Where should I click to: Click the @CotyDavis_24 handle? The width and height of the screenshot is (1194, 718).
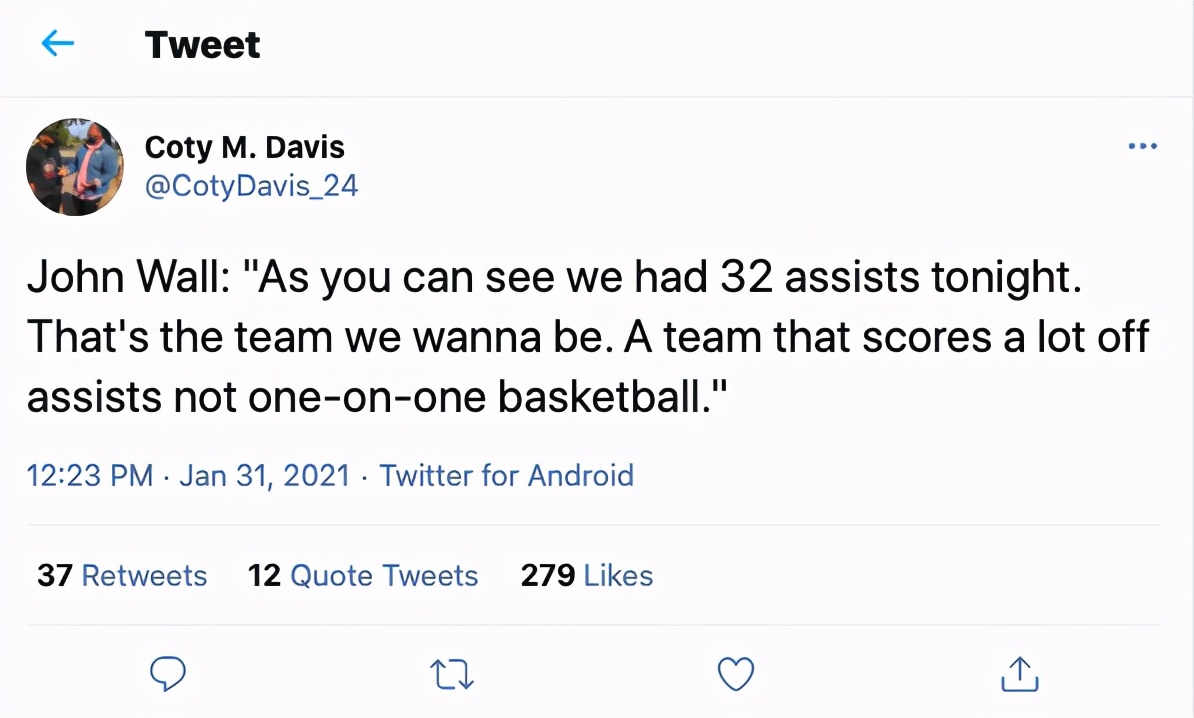[x=251, y=185]
